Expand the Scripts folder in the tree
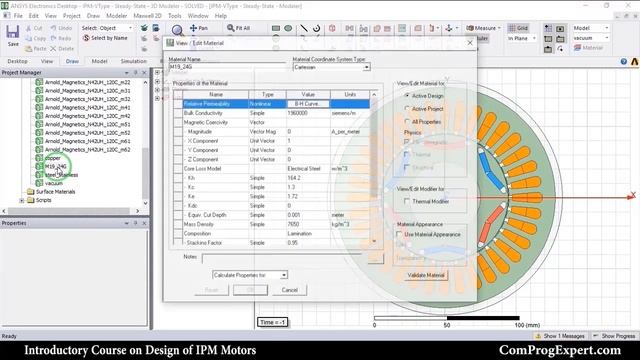The width and height of the screenshot is (640, 360). pos(22,200)
